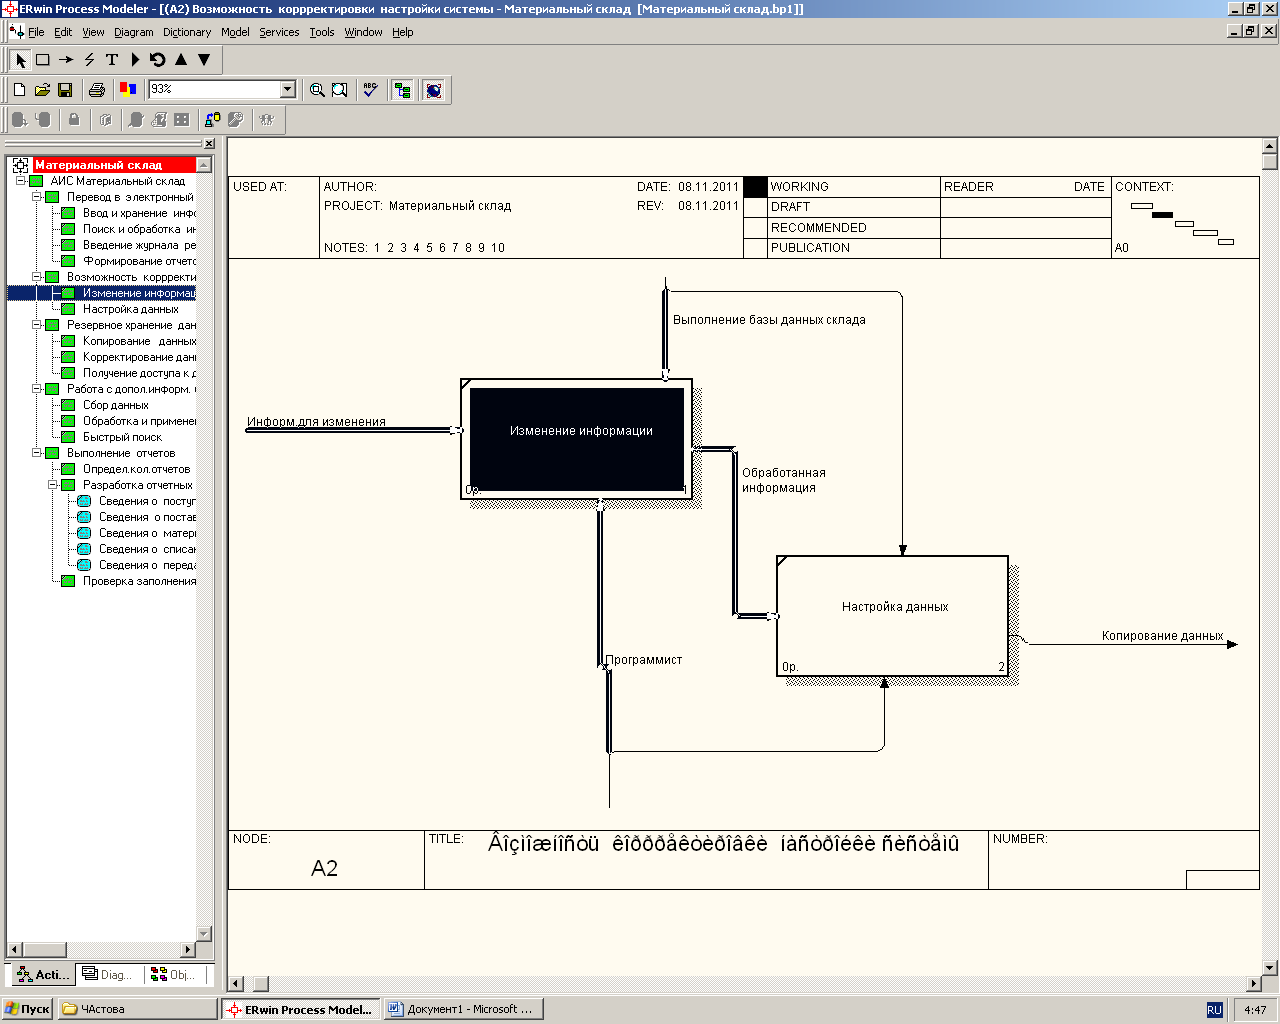Collapse the Выполнение отчетов node
Screen dimensions: 1280x1024
[37, 453]
